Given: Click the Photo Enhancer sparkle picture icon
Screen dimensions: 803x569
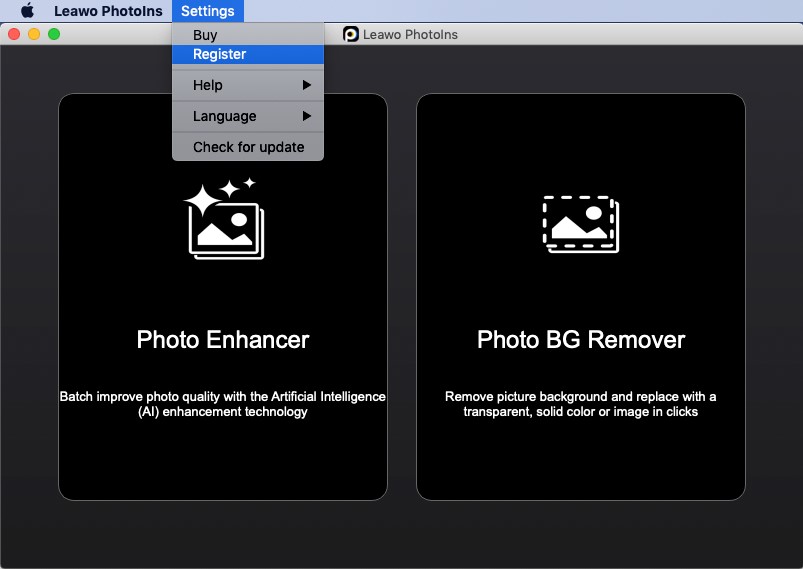Looking at the screenshot, I should [223, 220].
